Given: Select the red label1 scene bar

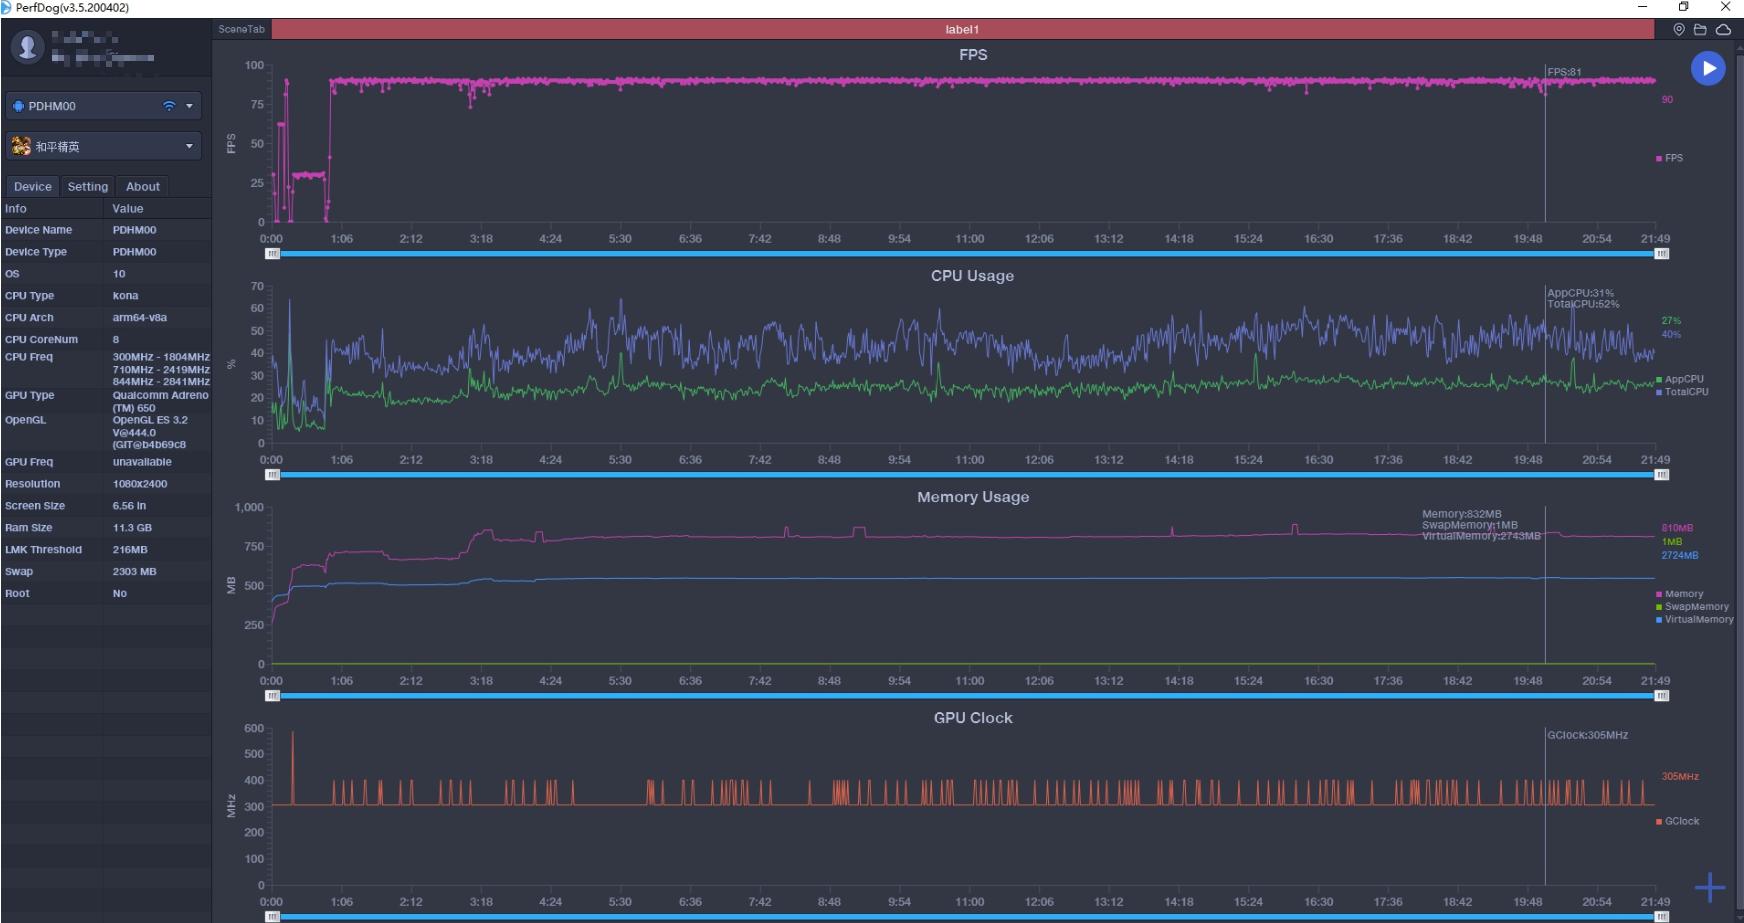Looking at the screenshot, I should (x=962, y=30).
